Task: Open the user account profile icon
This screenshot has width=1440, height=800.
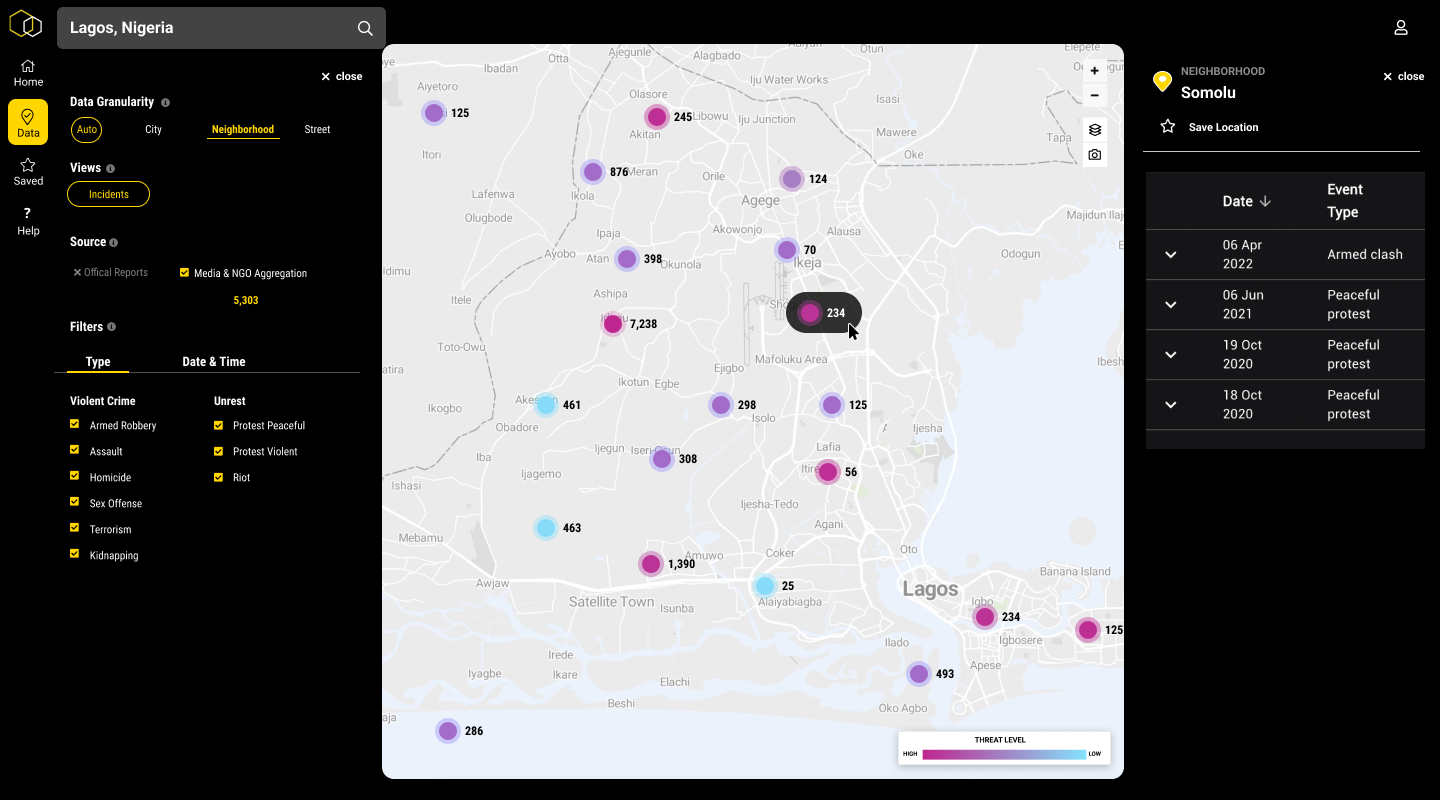Action: tap(1401, 28)
